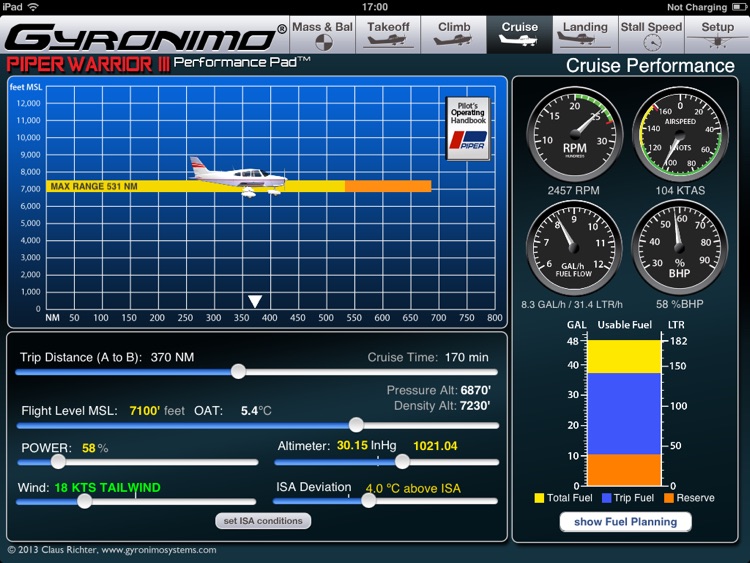Viewport: 750px width, 563px height.
Task: Click the ISA Deviation slider handle
Action: [x=368, y=501]
